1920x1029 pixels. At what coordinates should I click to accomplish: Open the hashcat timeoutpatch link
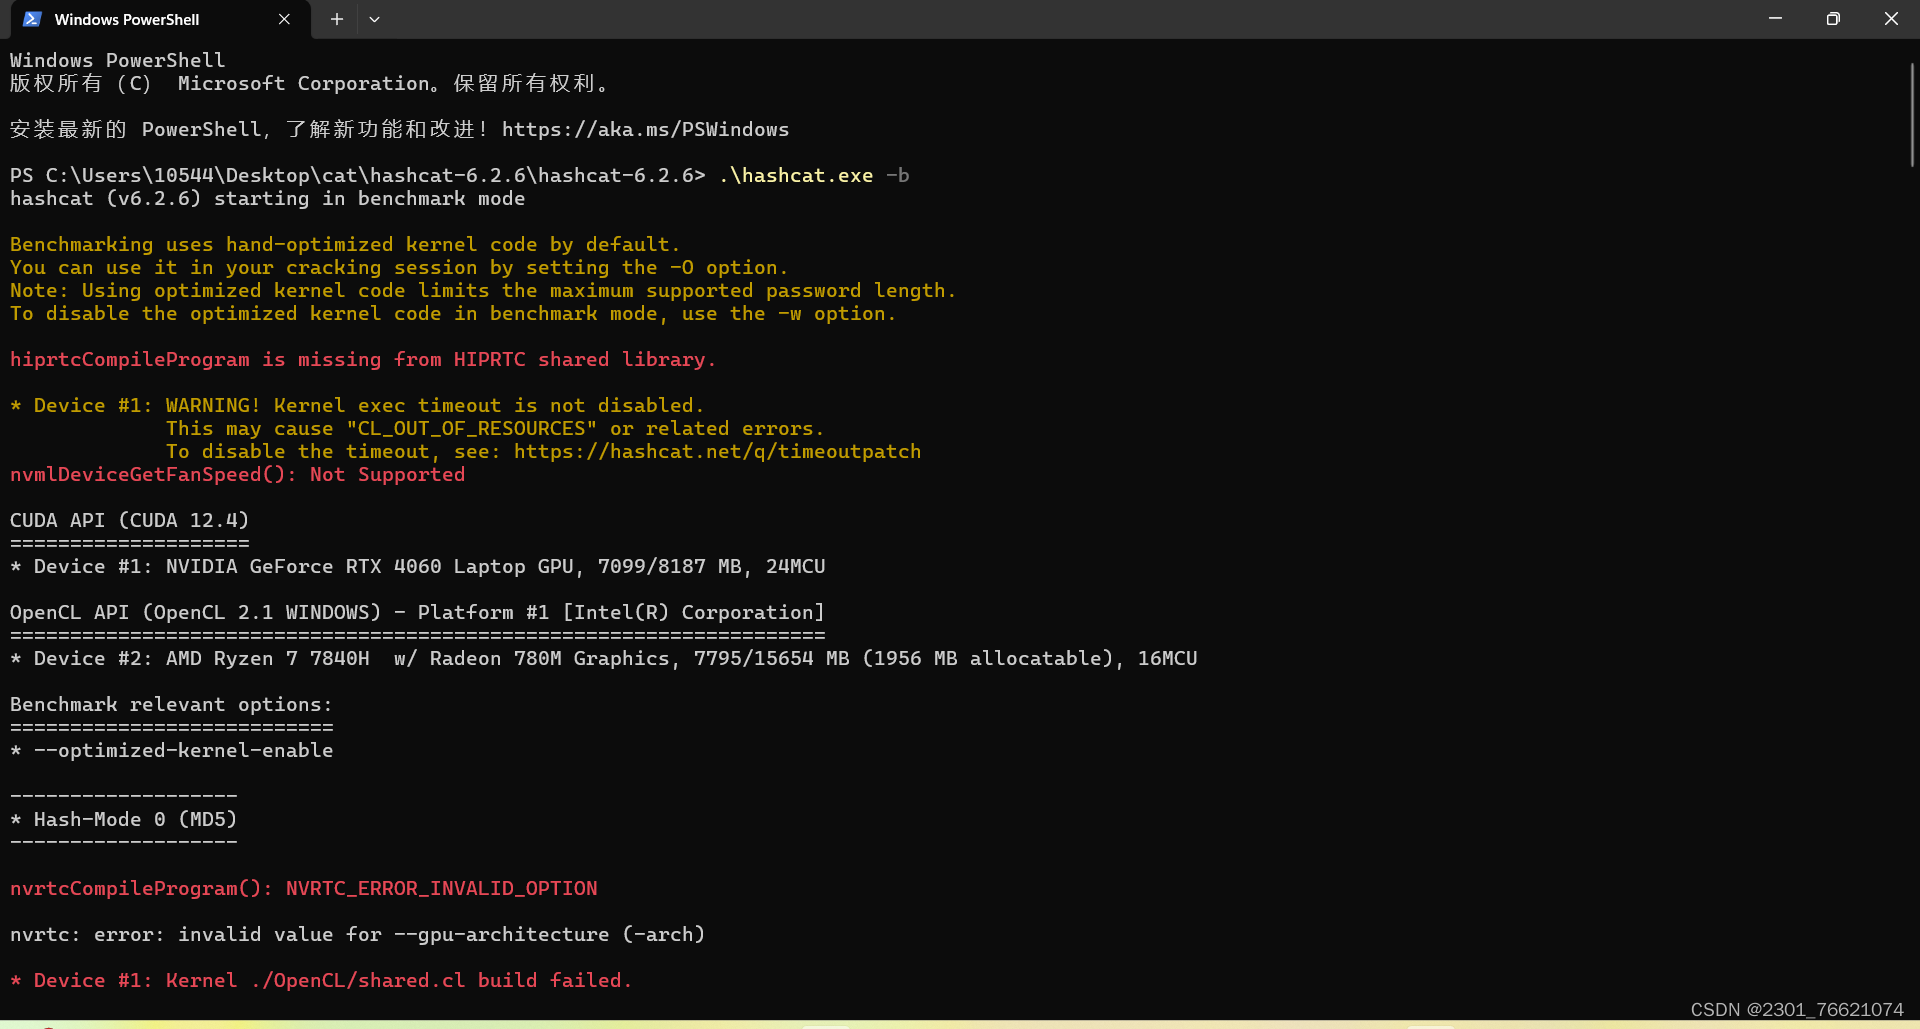tap(717, 451)
